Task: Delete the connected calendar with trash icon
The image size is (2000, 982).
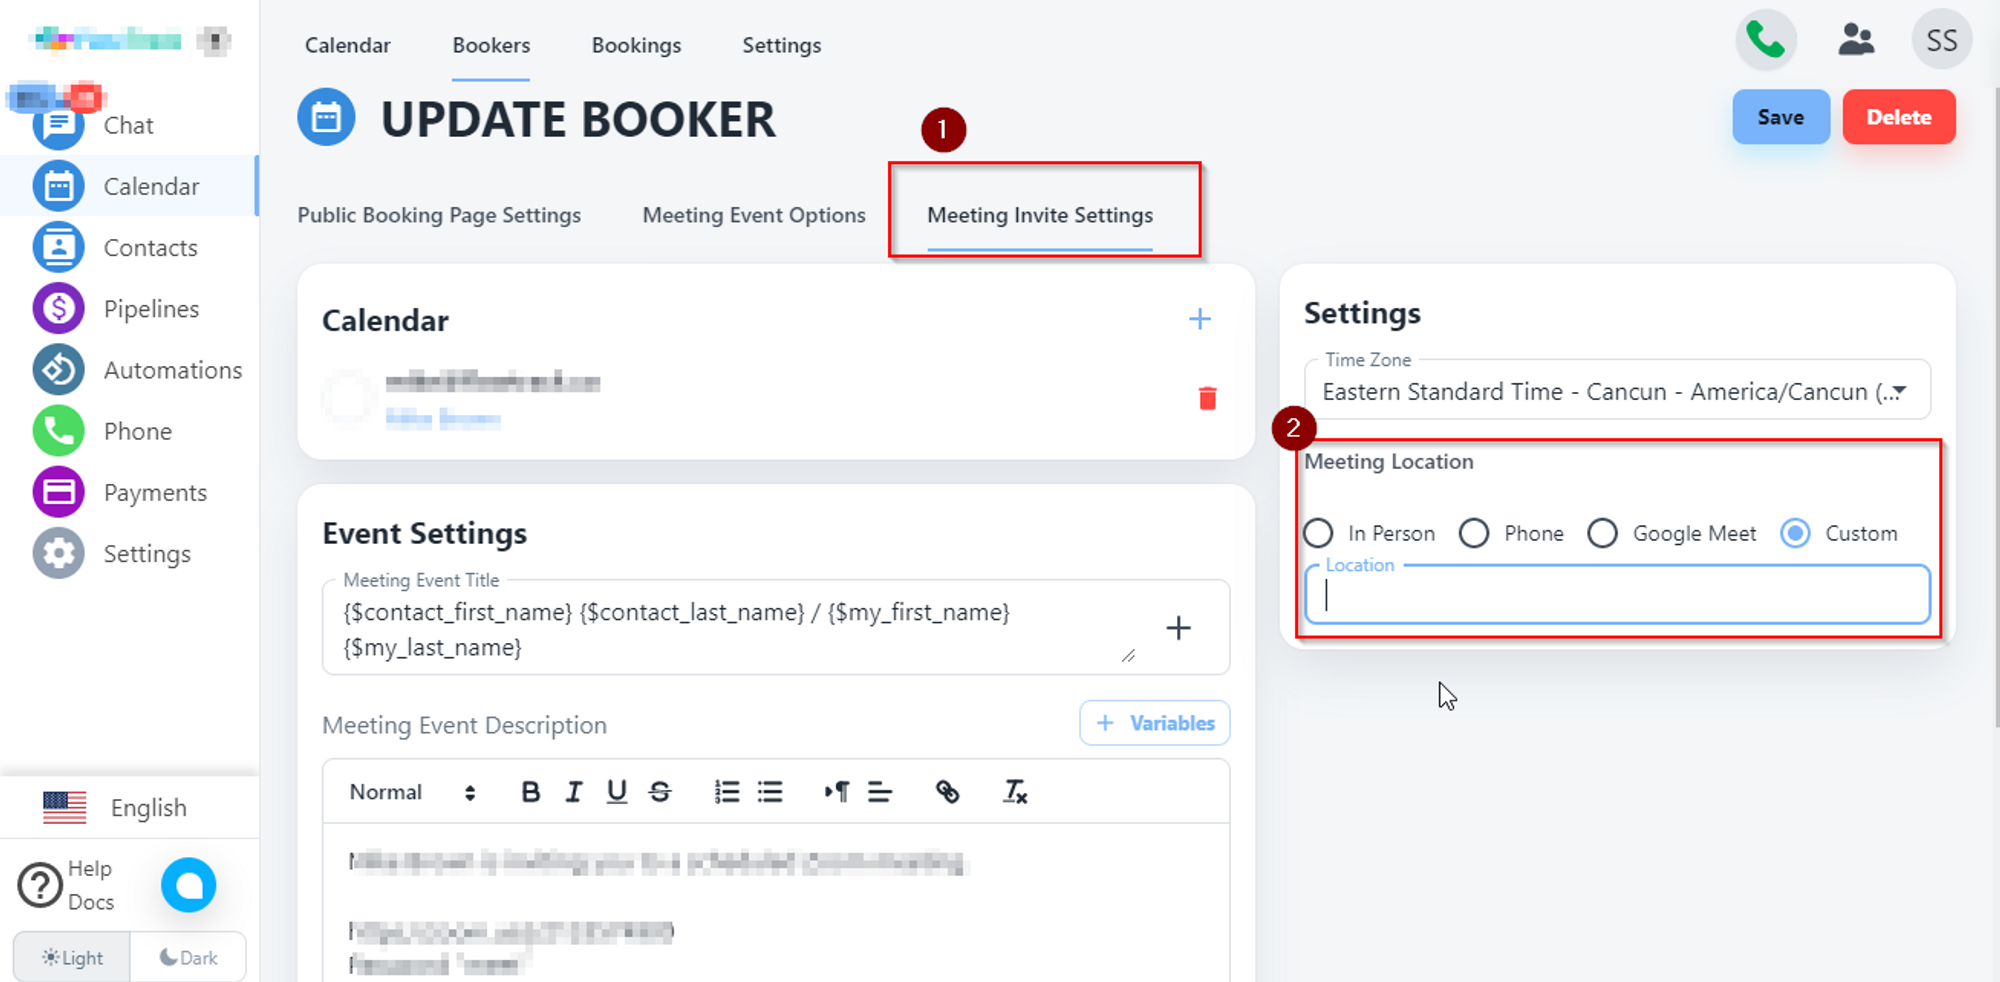Action: (x=1207, y=398)
